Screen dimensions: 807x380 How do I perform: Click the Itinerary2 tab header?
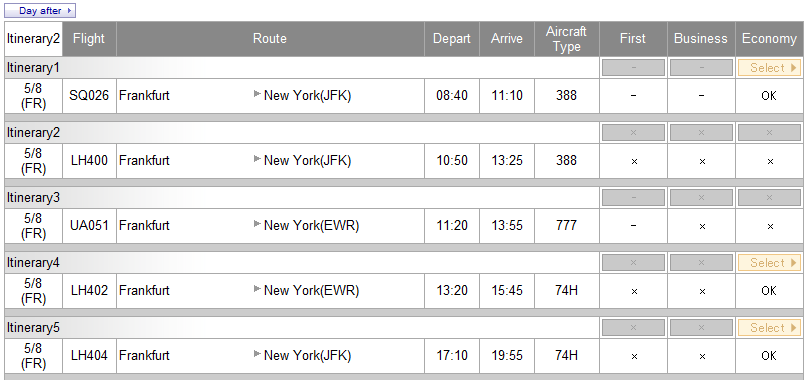click(x=33, y=39)
